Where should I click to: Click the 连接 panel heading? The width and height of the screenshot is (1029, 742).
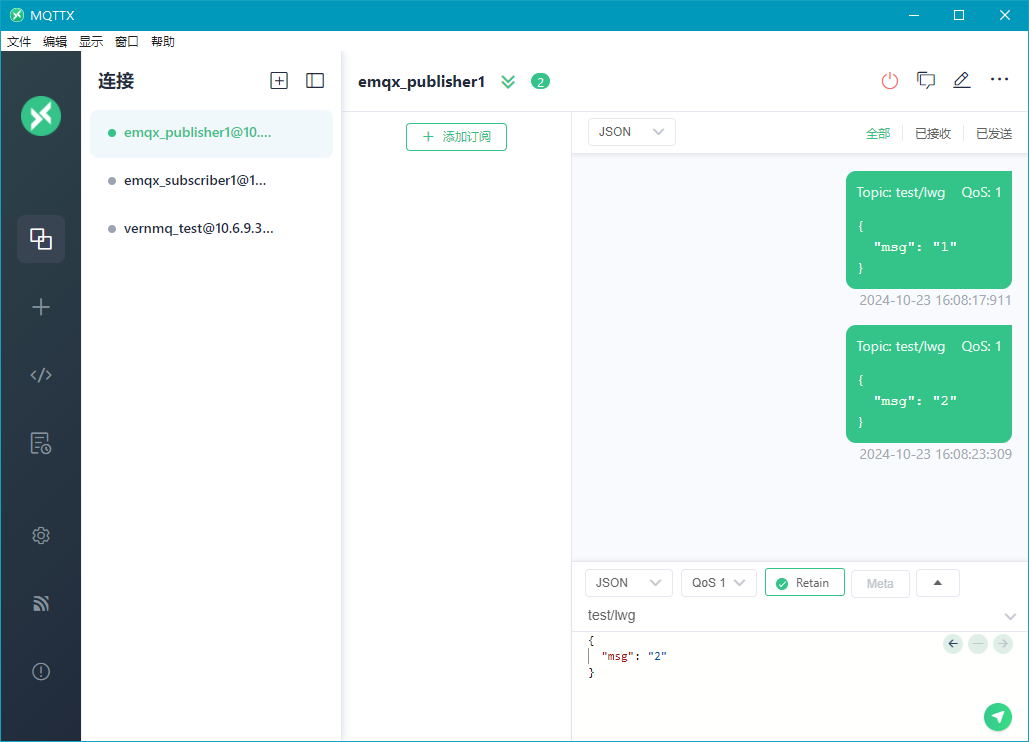[x=116, y=81]
